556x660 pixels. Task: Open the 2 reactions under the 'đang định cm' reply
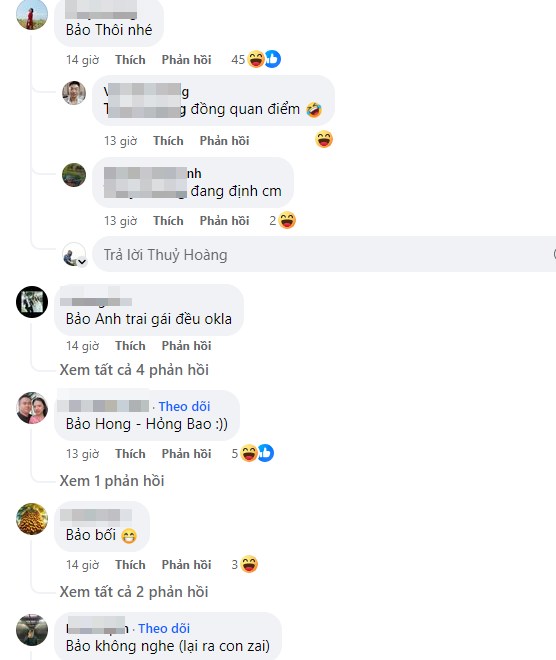pos(282,221)
